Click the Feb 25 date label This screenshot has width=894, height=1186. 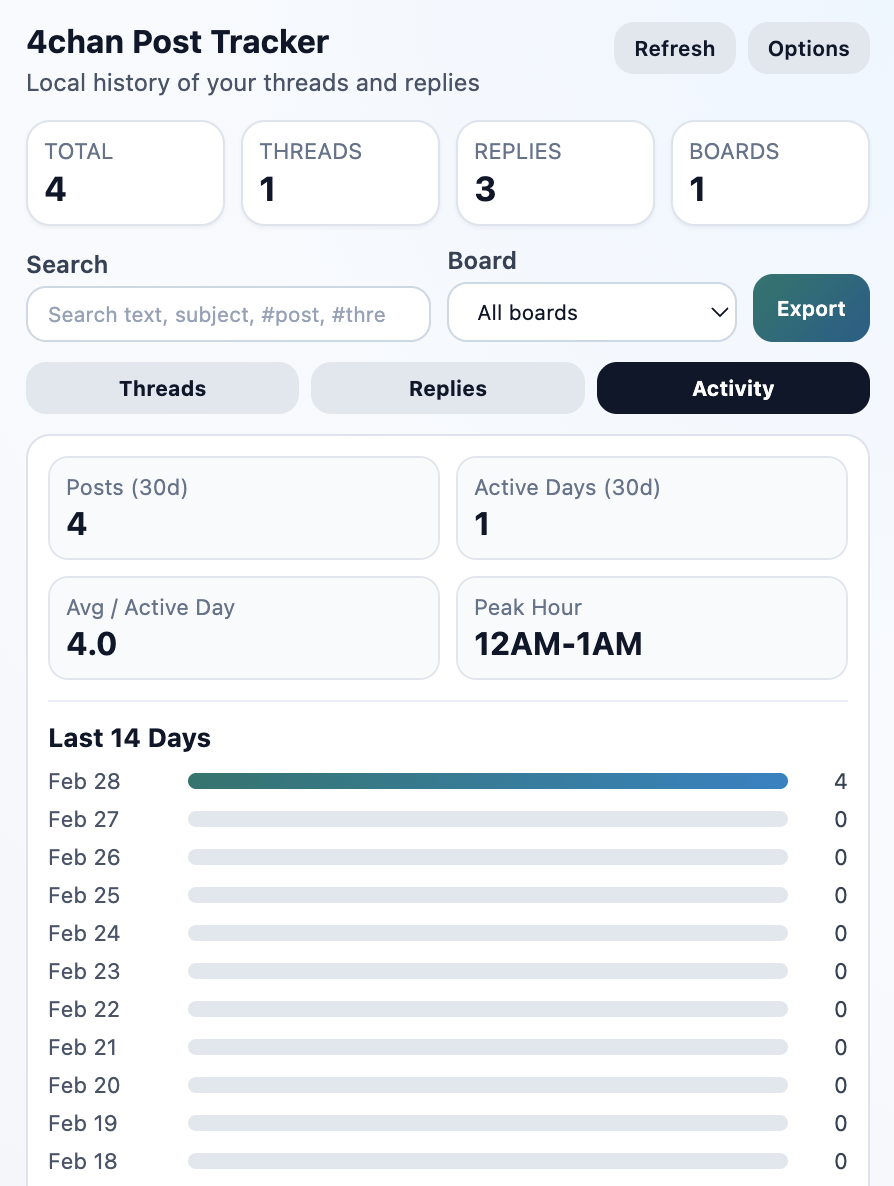click(84, 896)
